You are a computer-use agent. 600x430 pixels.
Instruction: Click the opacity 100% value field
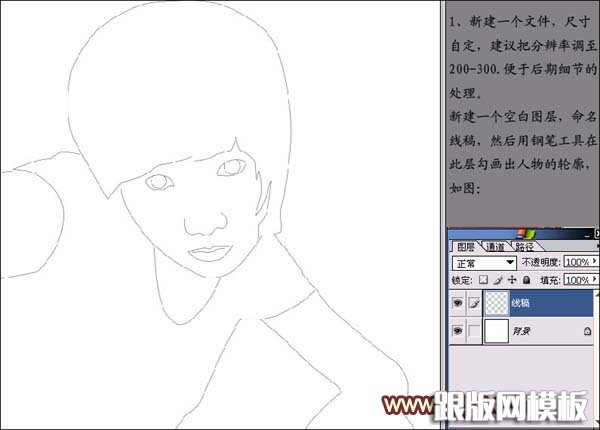[577, 263]
